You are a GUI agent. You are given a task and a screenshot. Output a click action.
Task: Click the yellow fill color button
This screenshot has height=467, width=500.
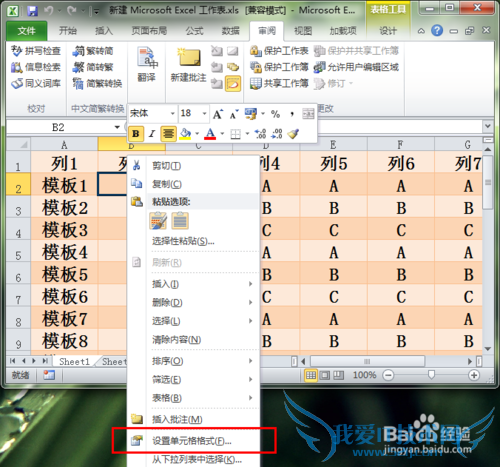[185, 134]
